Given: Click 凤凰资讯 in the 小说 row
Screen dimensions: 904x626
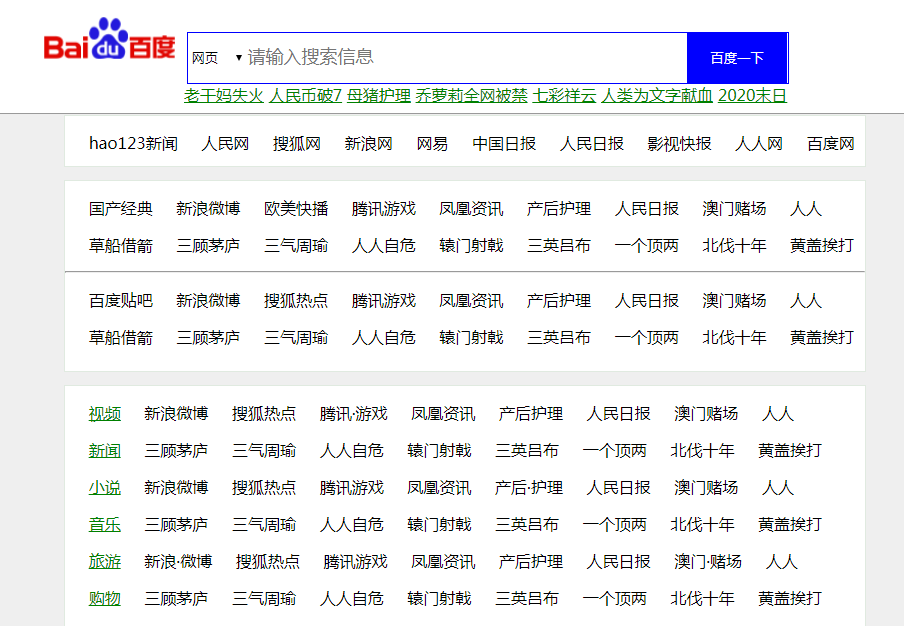Looking at the screenshot, I should click(439, 488).
